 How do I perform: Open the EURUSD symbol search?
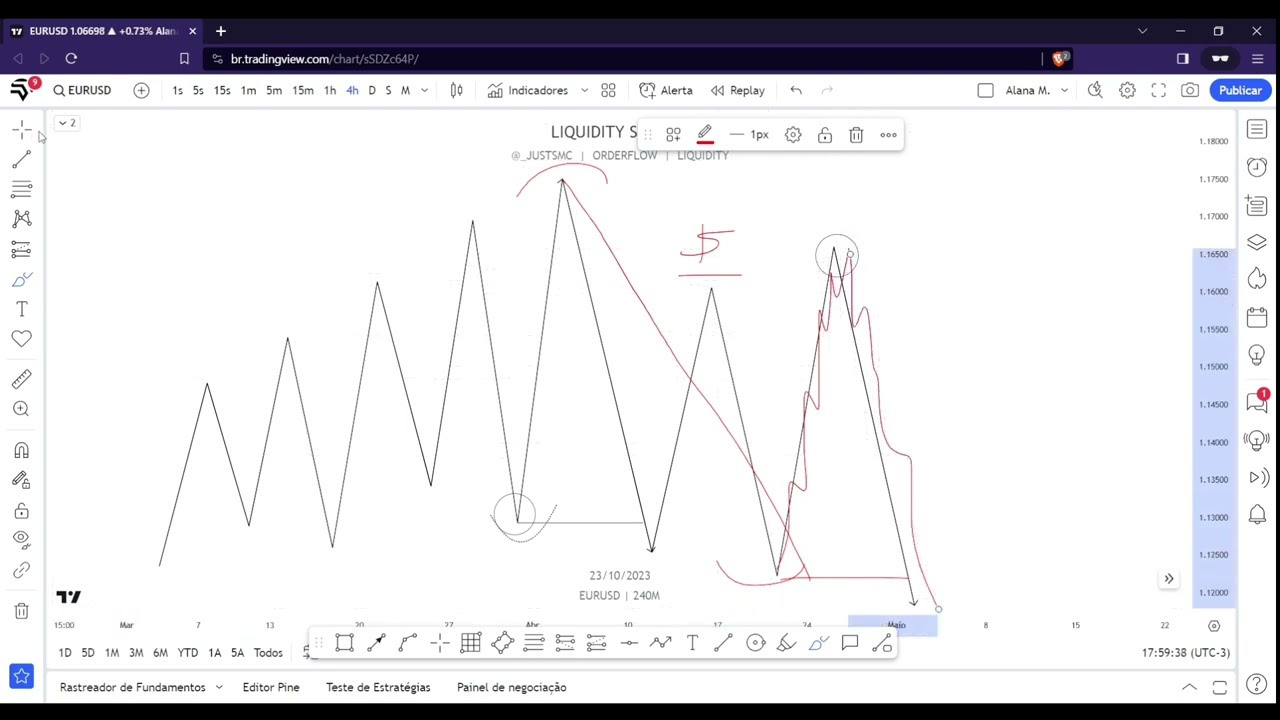coord(82,90)
